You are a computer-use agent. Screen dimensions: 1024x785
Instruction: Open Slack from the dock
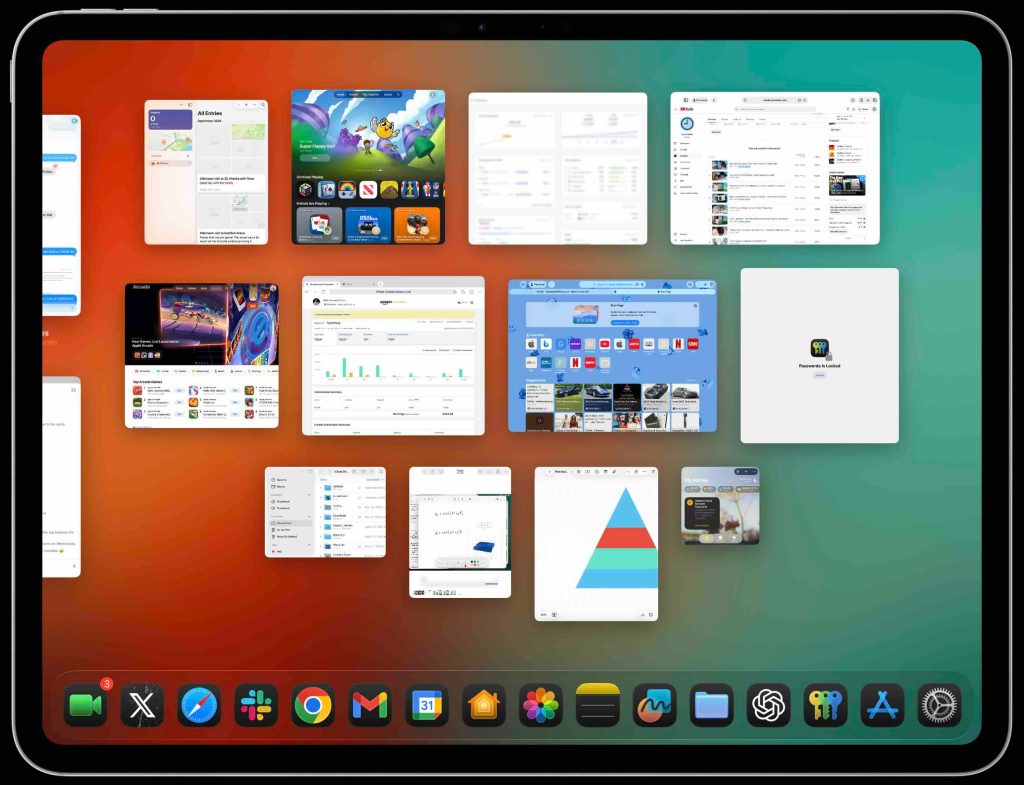[x=256, y=706]
